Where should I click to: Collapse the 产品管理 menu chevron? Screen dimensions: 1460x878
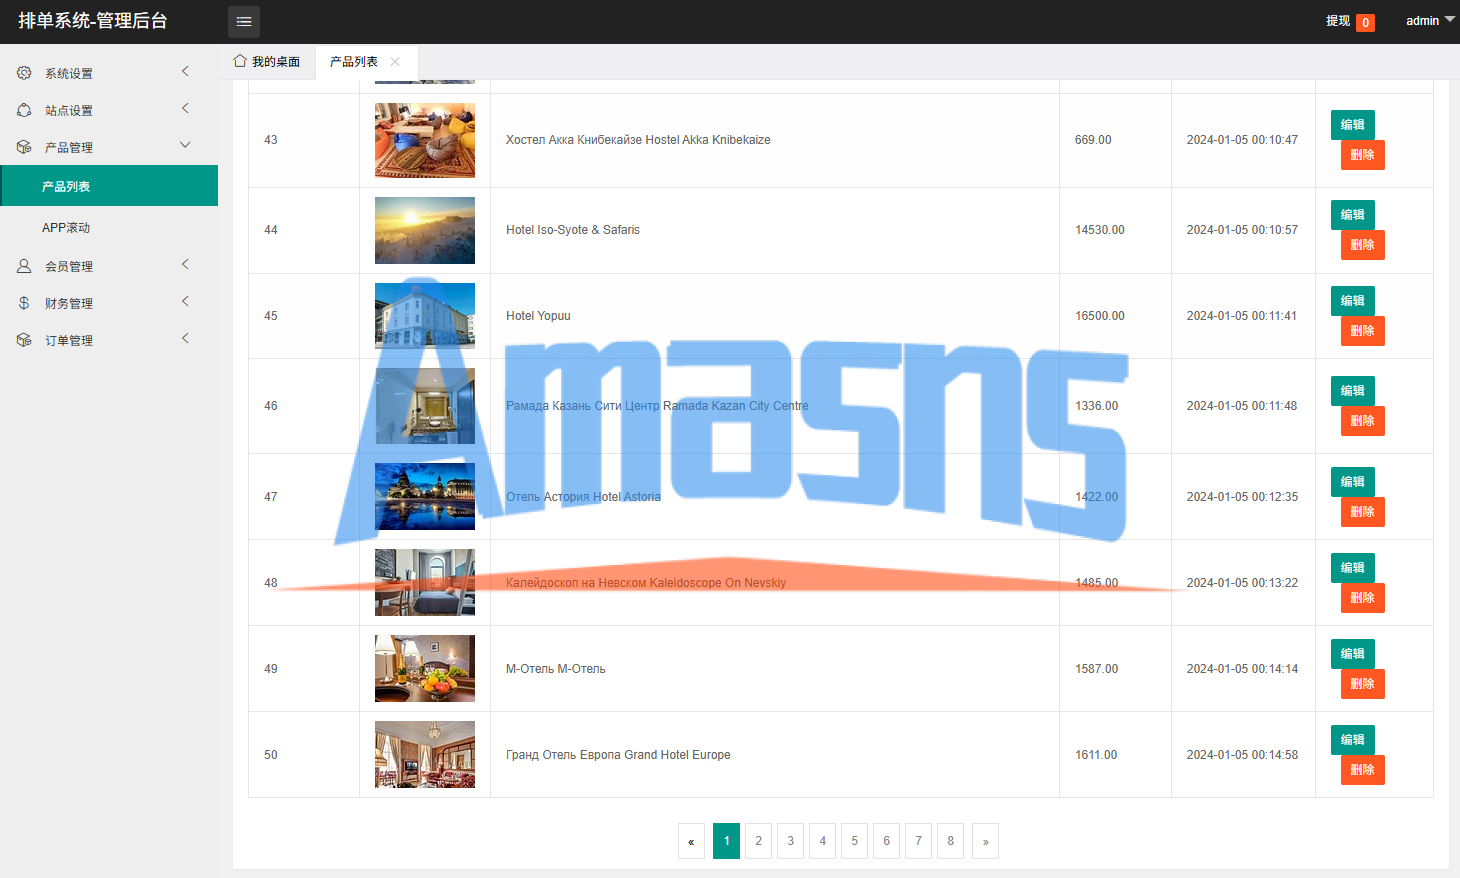[x=185, y=145]
